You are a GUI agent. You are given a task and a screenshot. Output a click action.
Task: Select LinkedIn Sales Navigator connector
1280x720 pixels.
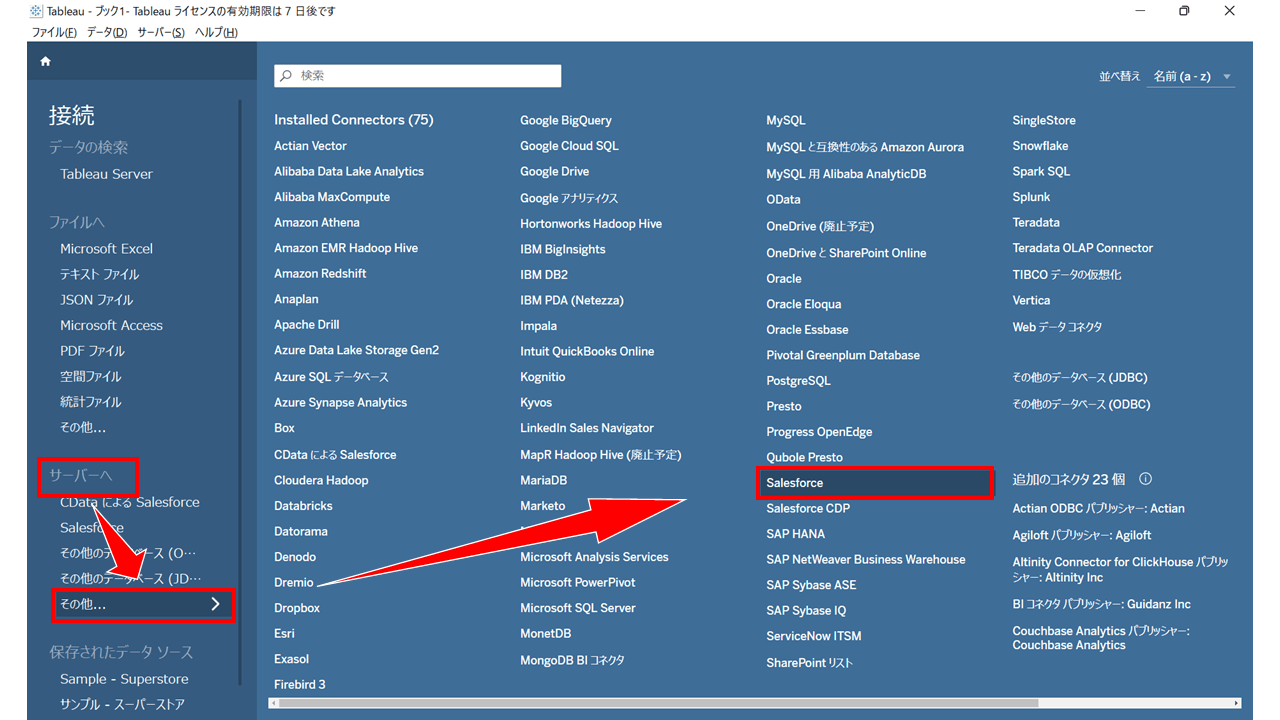pyautogui.click(x=587, y=428)
